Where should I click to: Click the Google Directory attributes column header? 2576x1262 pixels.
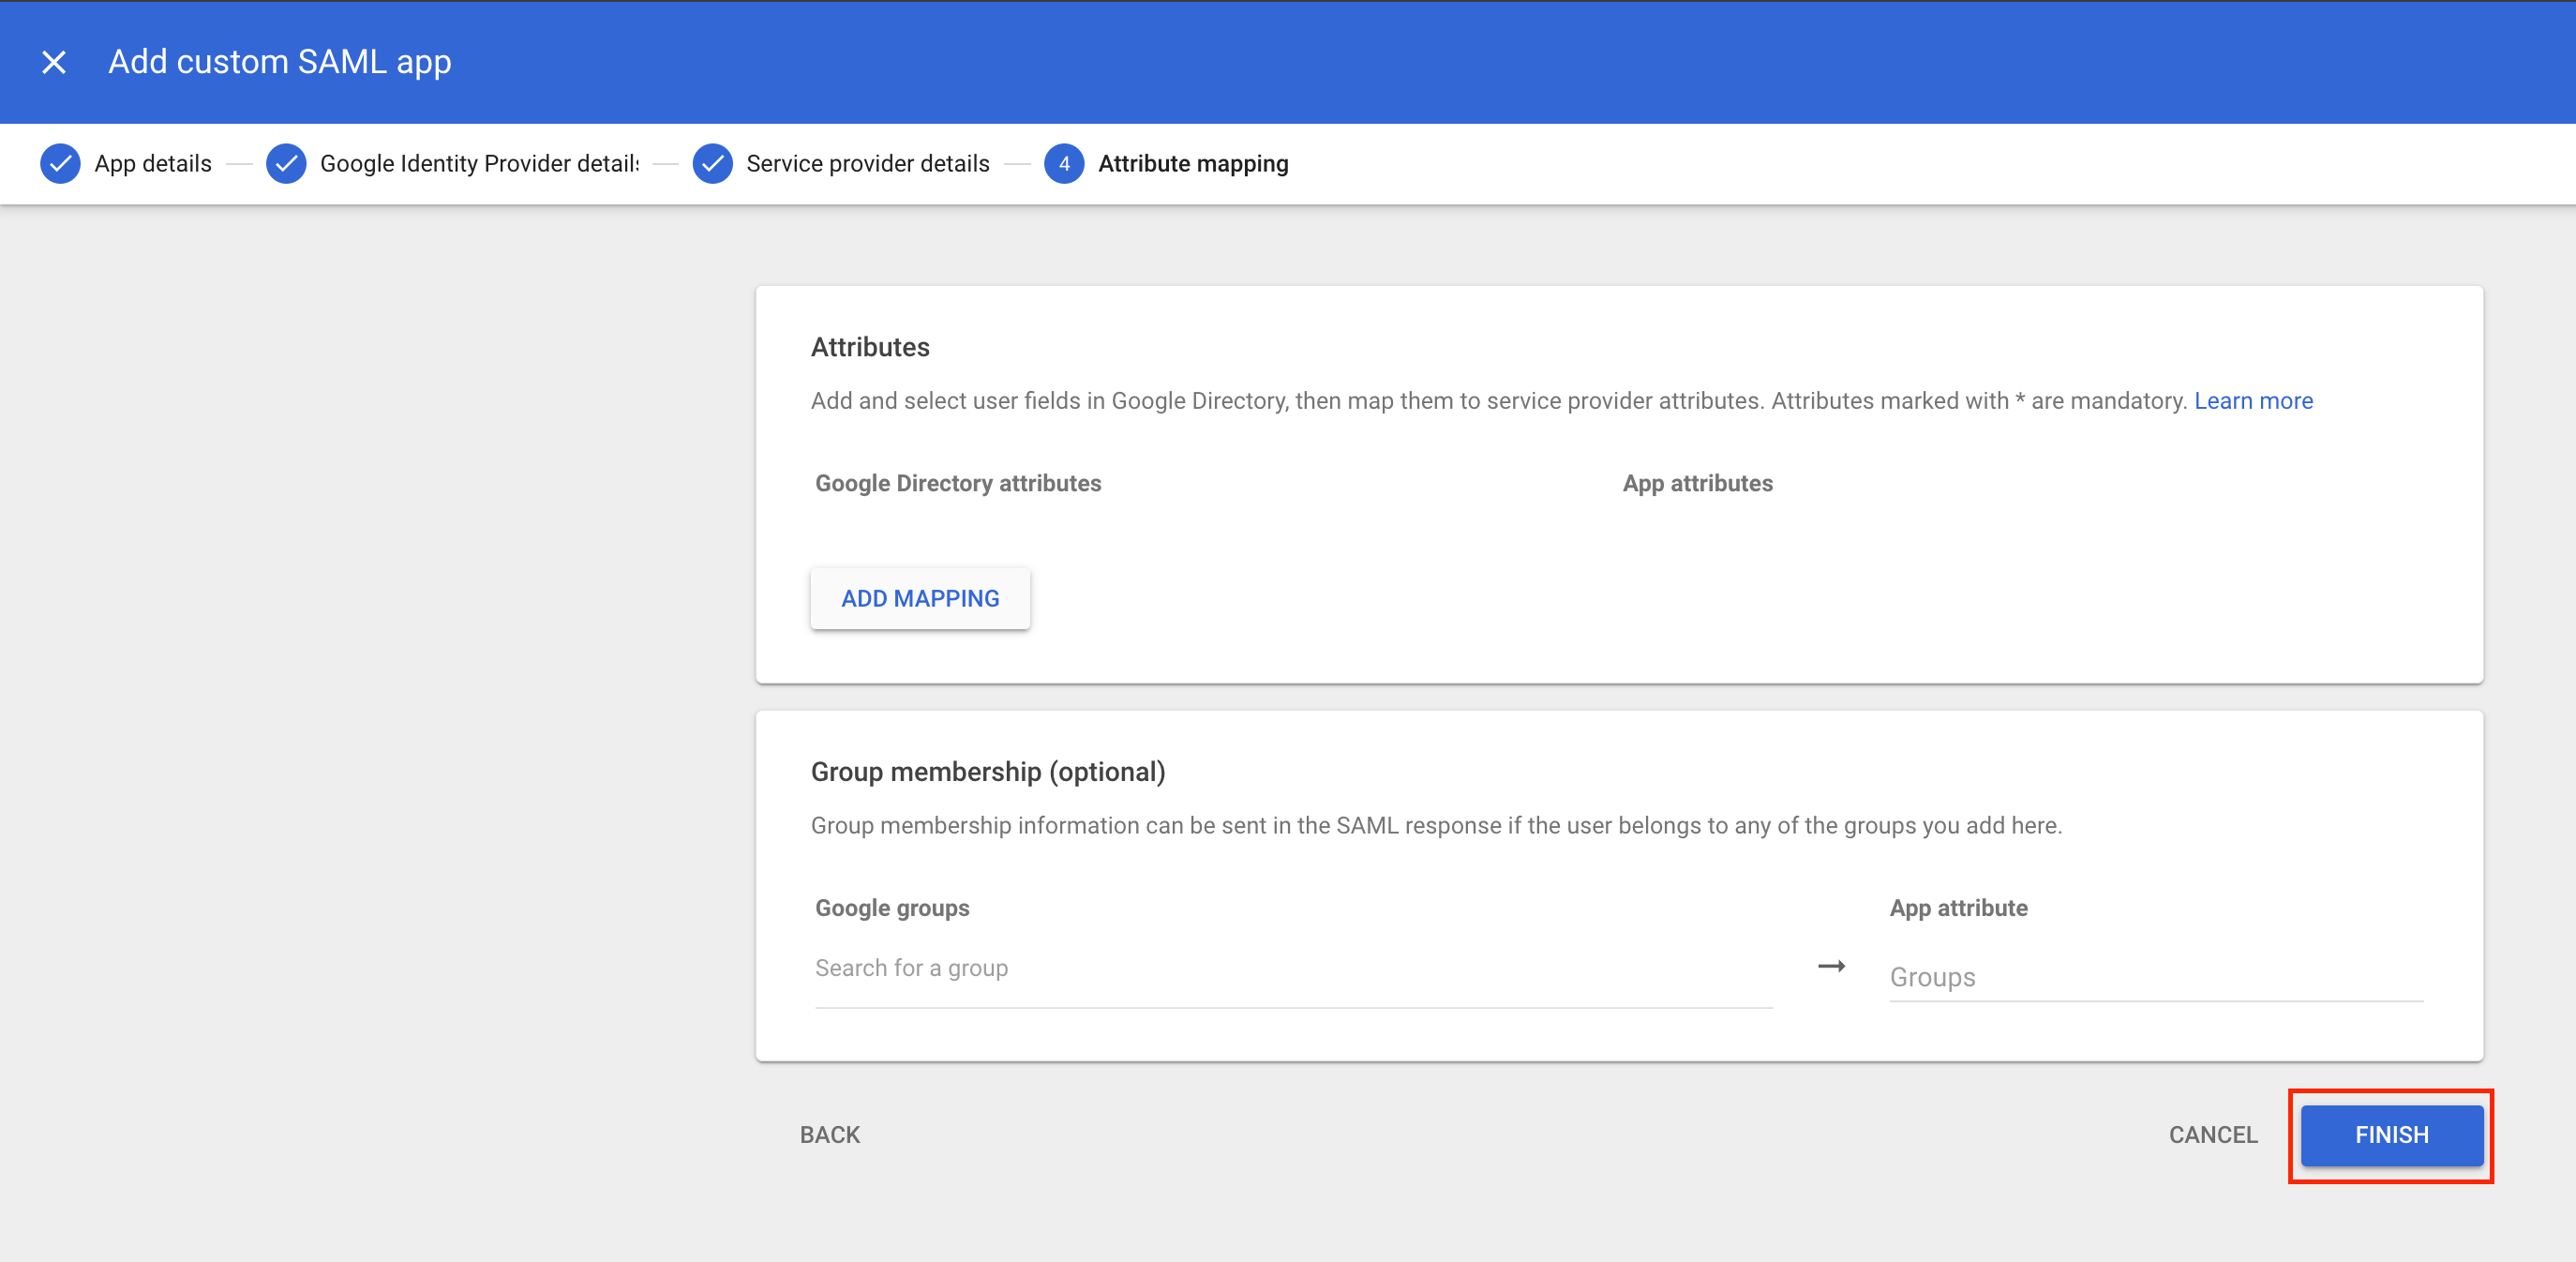point(957,483)
